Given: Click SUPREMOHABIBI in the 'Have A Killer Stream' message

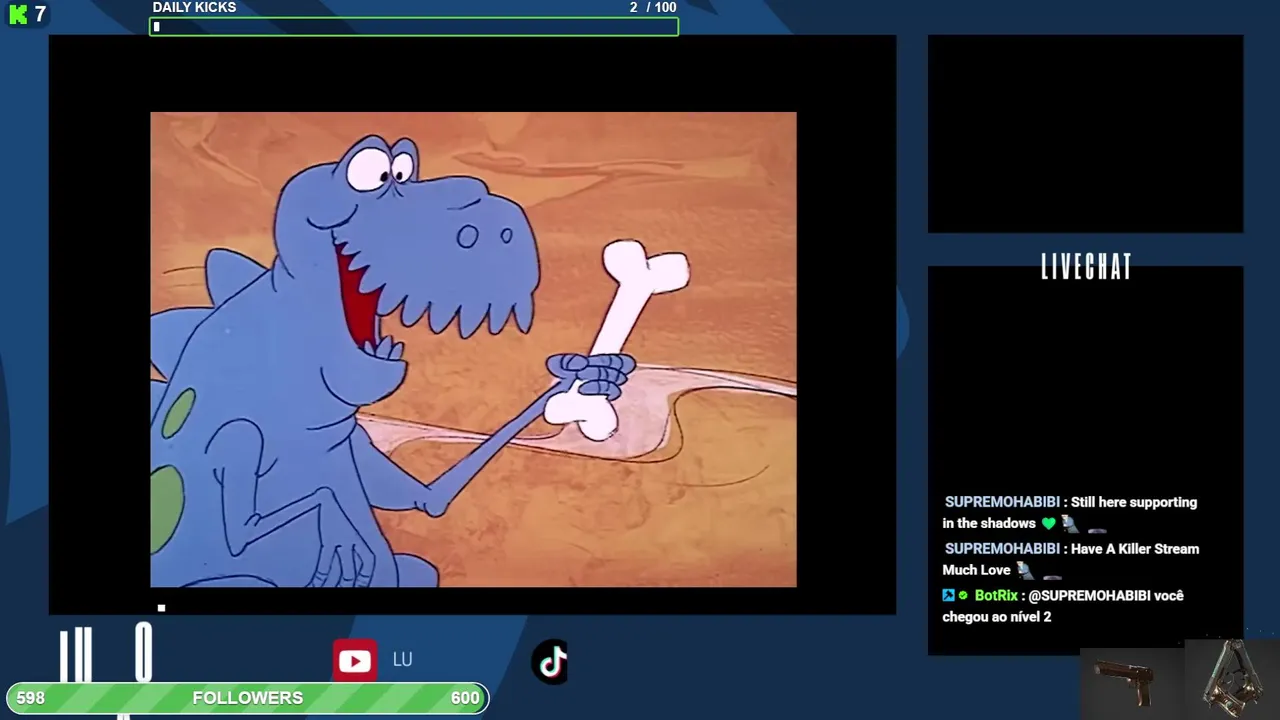Looking at the screenshot, I should pos(1002,548).
